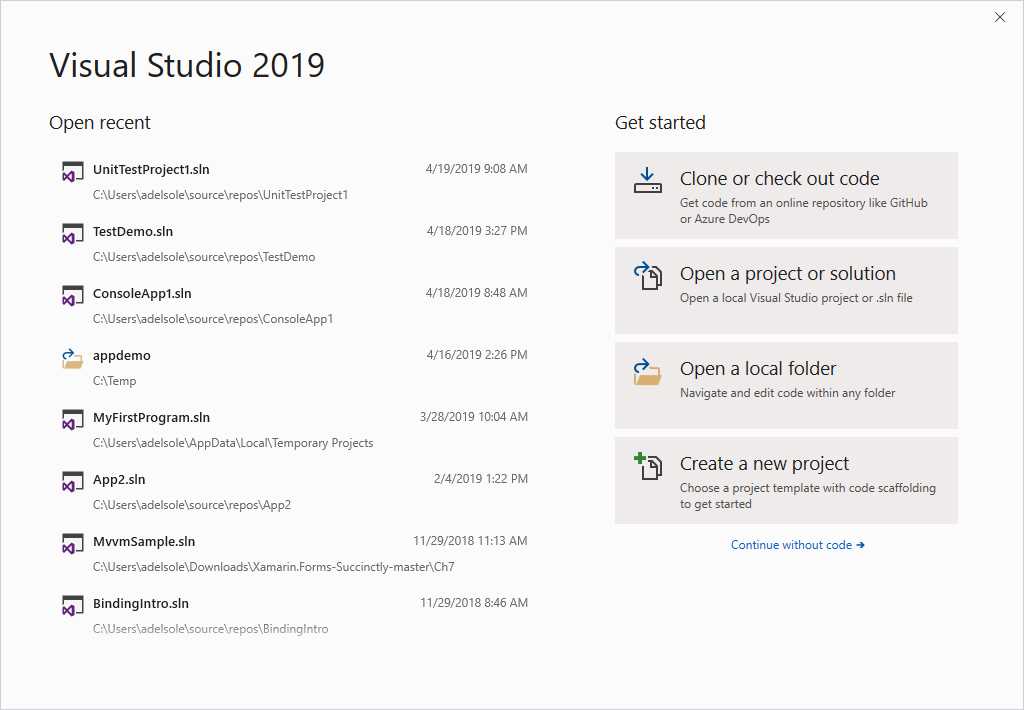Click the Create a new project icon
Screen dimensions: 1024x710
coord(647,464)
